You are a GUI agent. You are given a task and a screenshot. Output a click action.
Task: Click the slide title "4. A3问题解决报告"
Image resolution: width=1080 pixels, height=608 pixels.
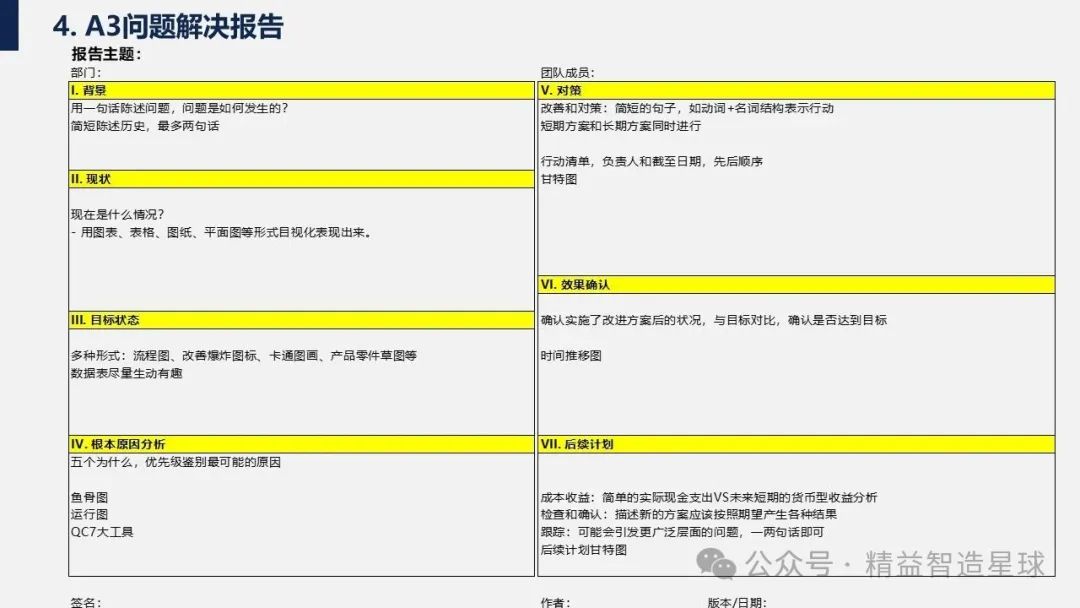(168, 26)
